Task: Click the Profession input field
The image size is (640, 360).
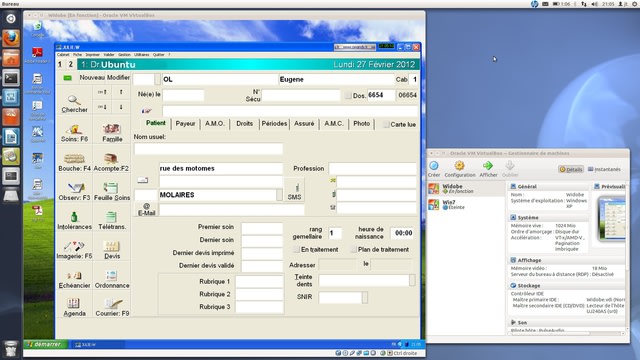Action: click(x=372, y=168)
